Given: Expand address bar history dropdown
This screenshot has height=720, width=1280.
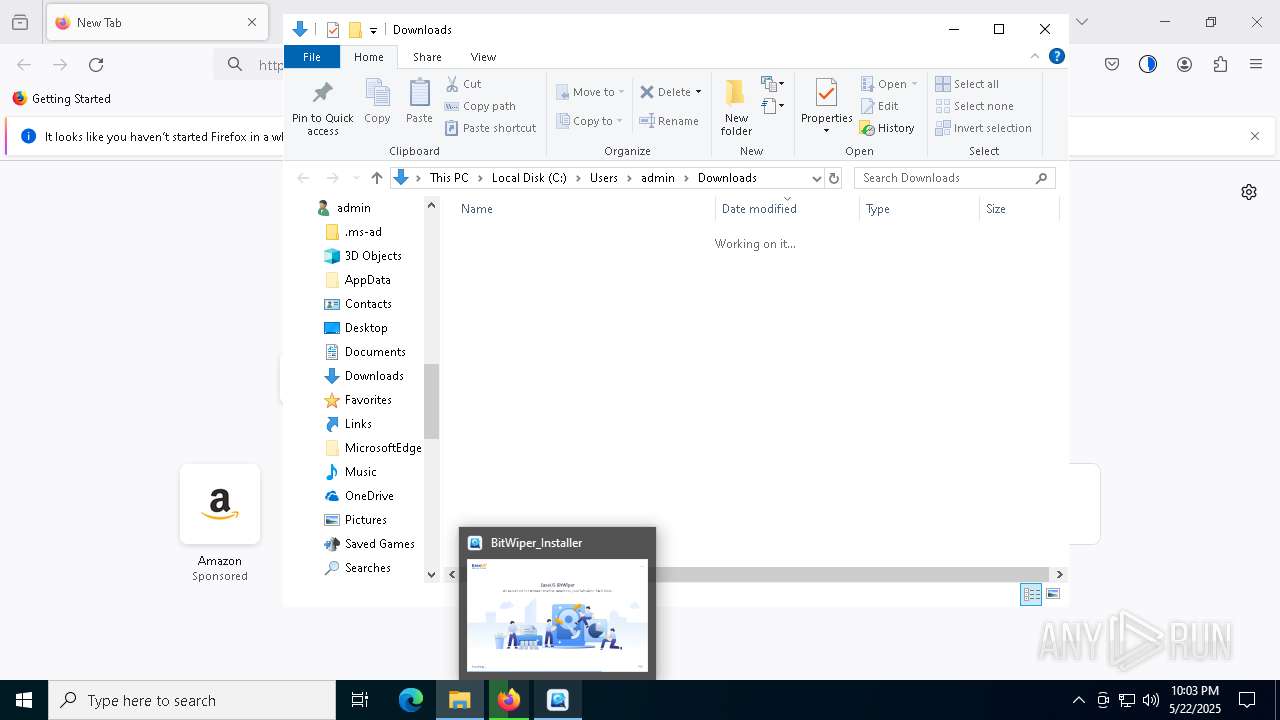Looking at the screenshot, I should pyautogui.click(x=816, y=178).
